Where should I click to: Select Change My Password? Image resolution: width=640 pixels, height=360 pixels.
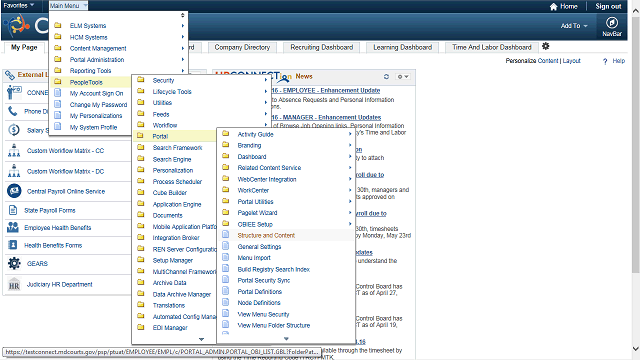pos(98,105)
